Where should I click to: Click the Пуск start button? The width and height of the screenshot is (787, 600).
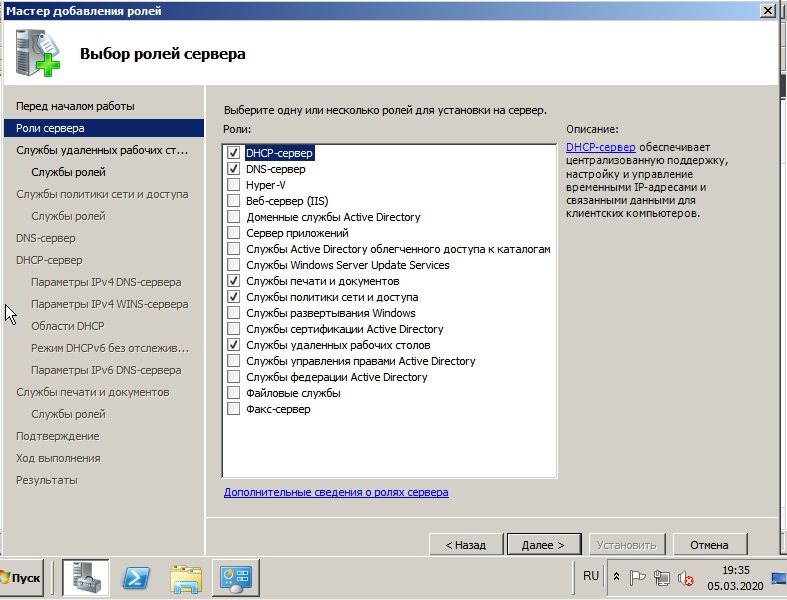(20, 578)
